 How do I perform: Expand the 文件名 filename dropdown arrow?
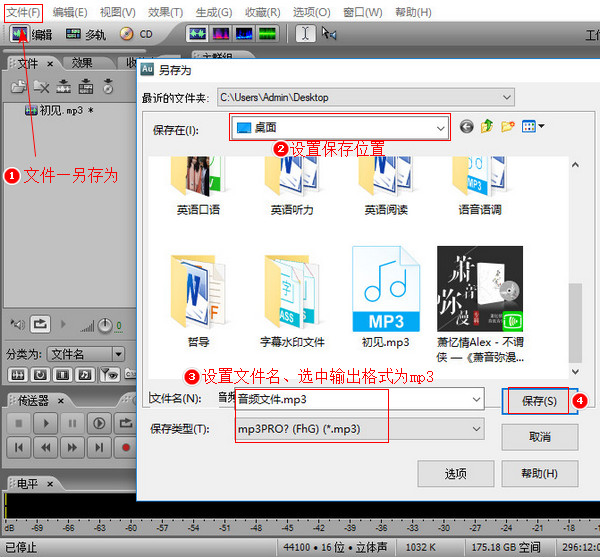coord(476,399)
